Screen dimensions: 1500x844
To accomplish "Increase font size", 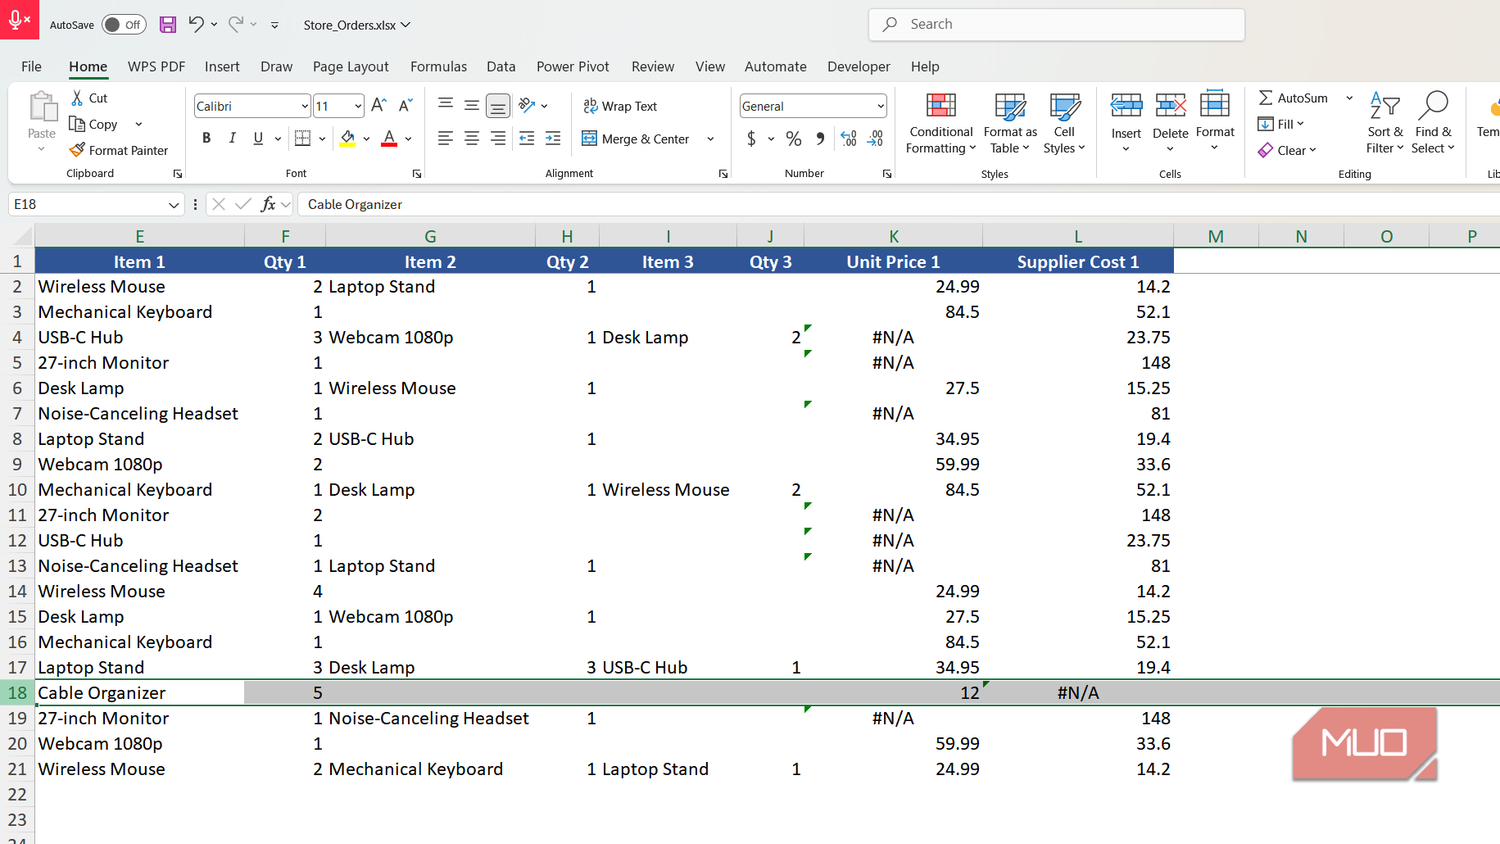I will (379, 105).
